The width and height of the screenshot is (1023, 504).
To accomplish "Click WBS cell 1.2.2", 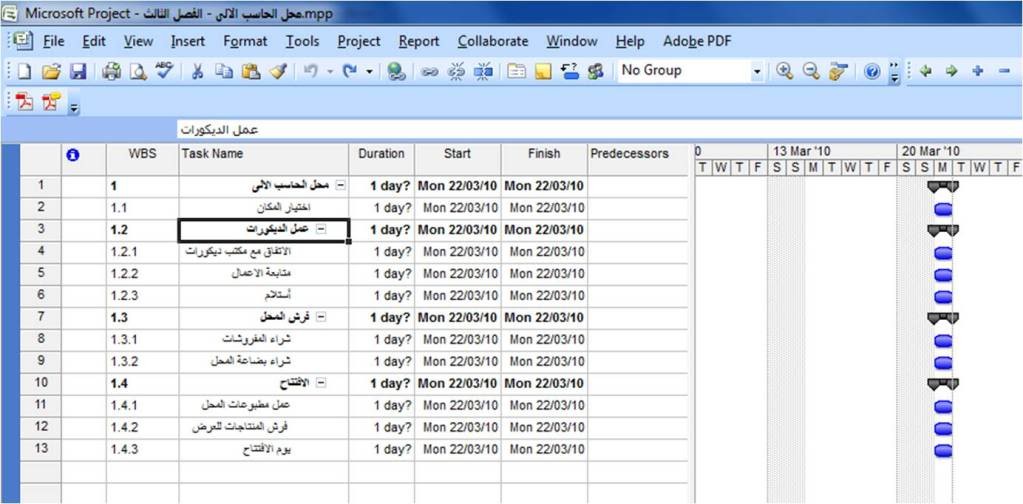I will pyautogui.click(x=142, y=274).
